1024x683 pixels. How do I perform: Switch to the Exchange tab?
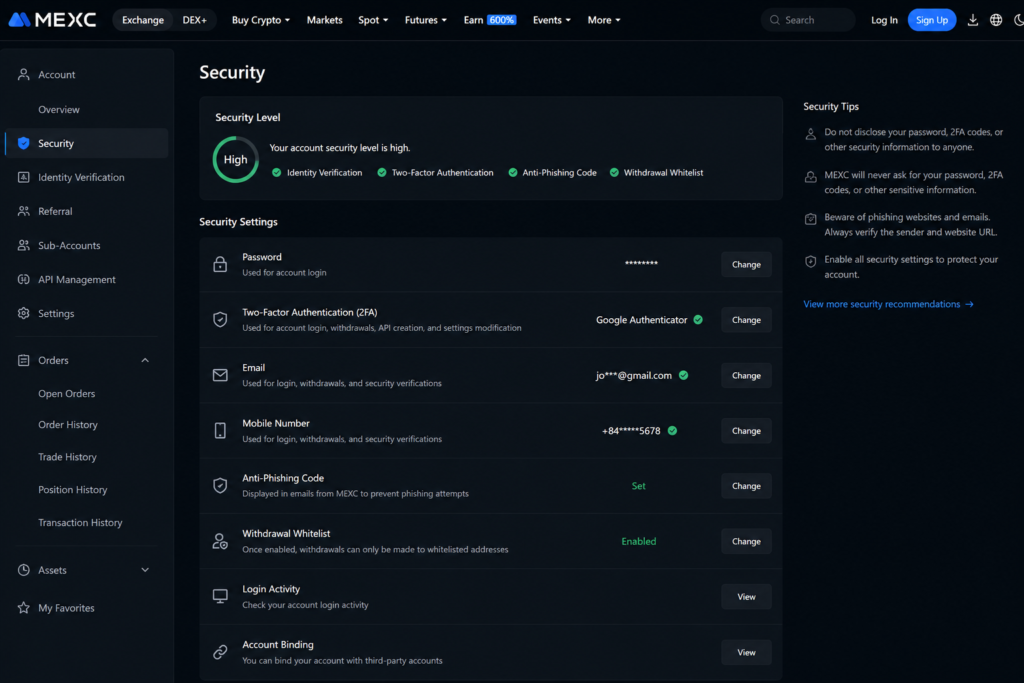(143, 20)
